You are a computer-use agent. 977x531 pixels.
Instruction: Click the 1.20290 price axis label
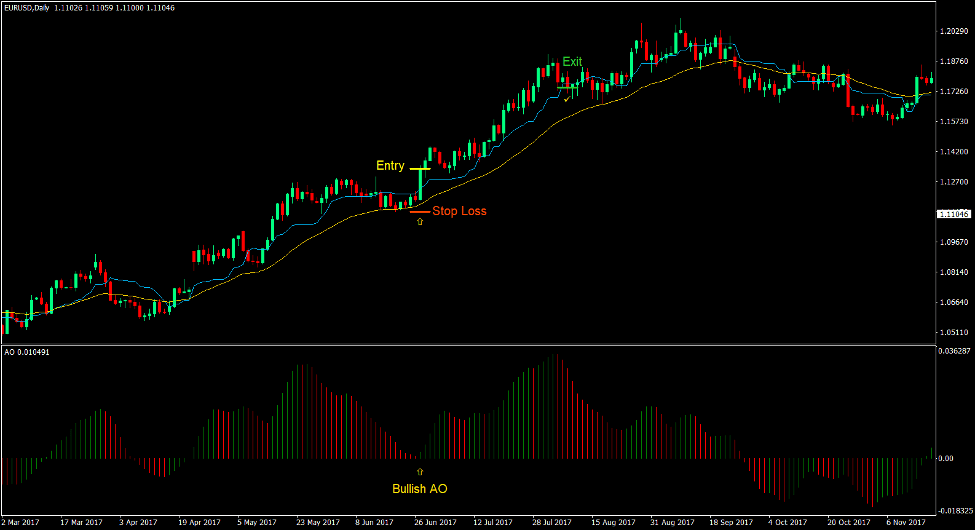tap(954, 31)
